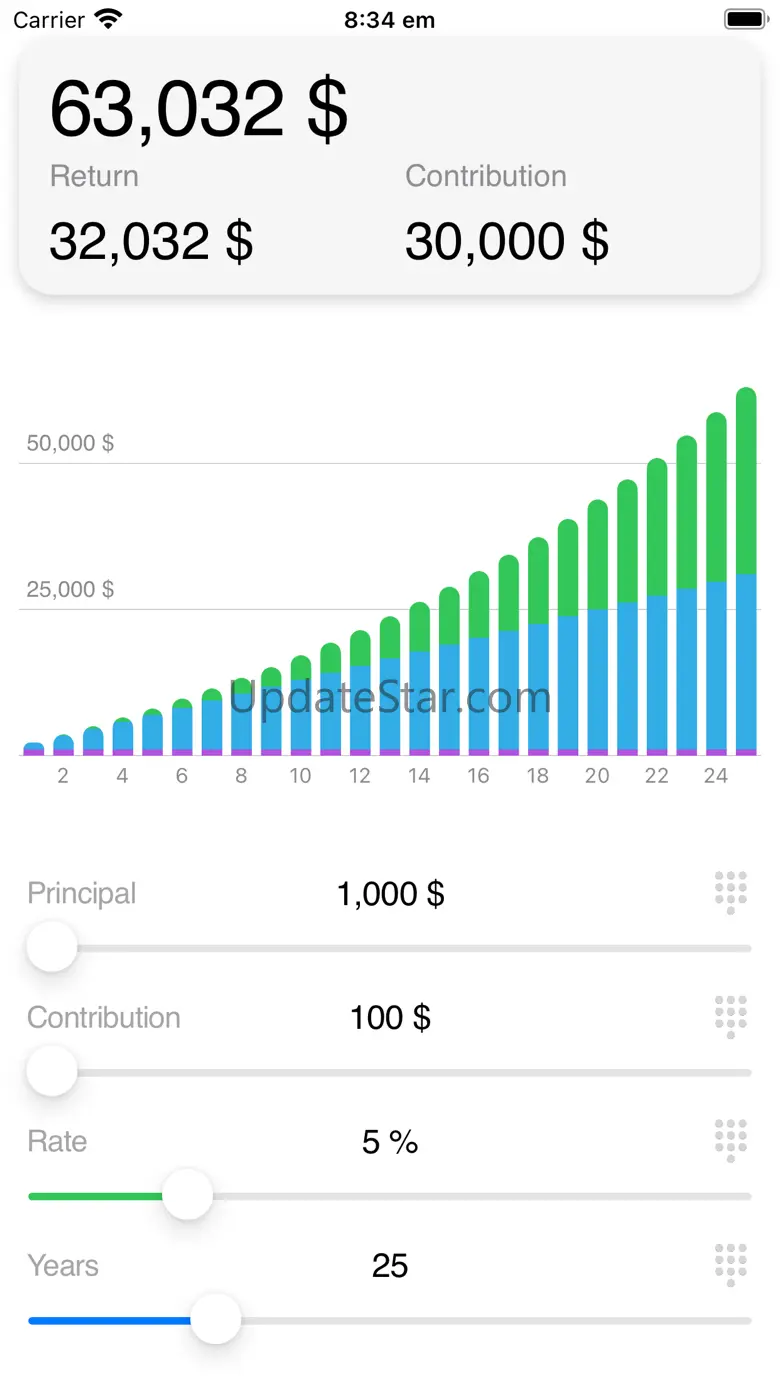Tap the keypad icon beside Contribution
The image size is (780, 1387).
tap(731, 1016)
